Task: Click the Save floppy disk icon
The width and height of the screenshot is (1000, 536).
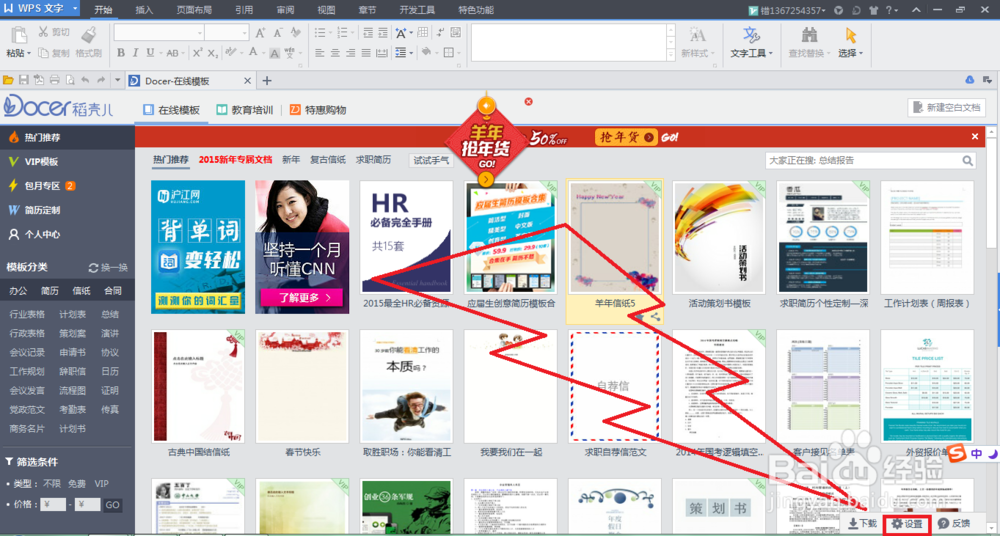Action: [24, 80]
